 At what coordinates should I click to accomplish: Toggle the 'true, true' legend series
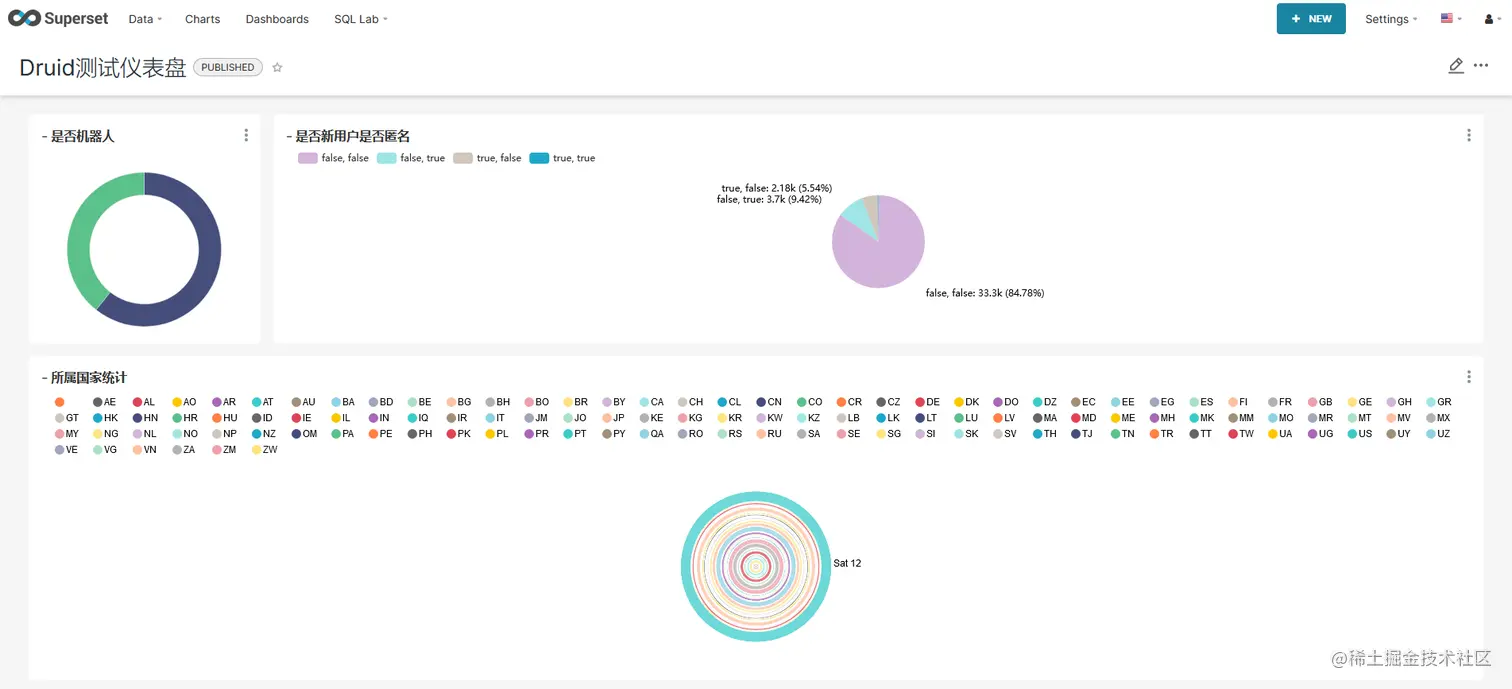pyautogui.click(x=562, y=158)
